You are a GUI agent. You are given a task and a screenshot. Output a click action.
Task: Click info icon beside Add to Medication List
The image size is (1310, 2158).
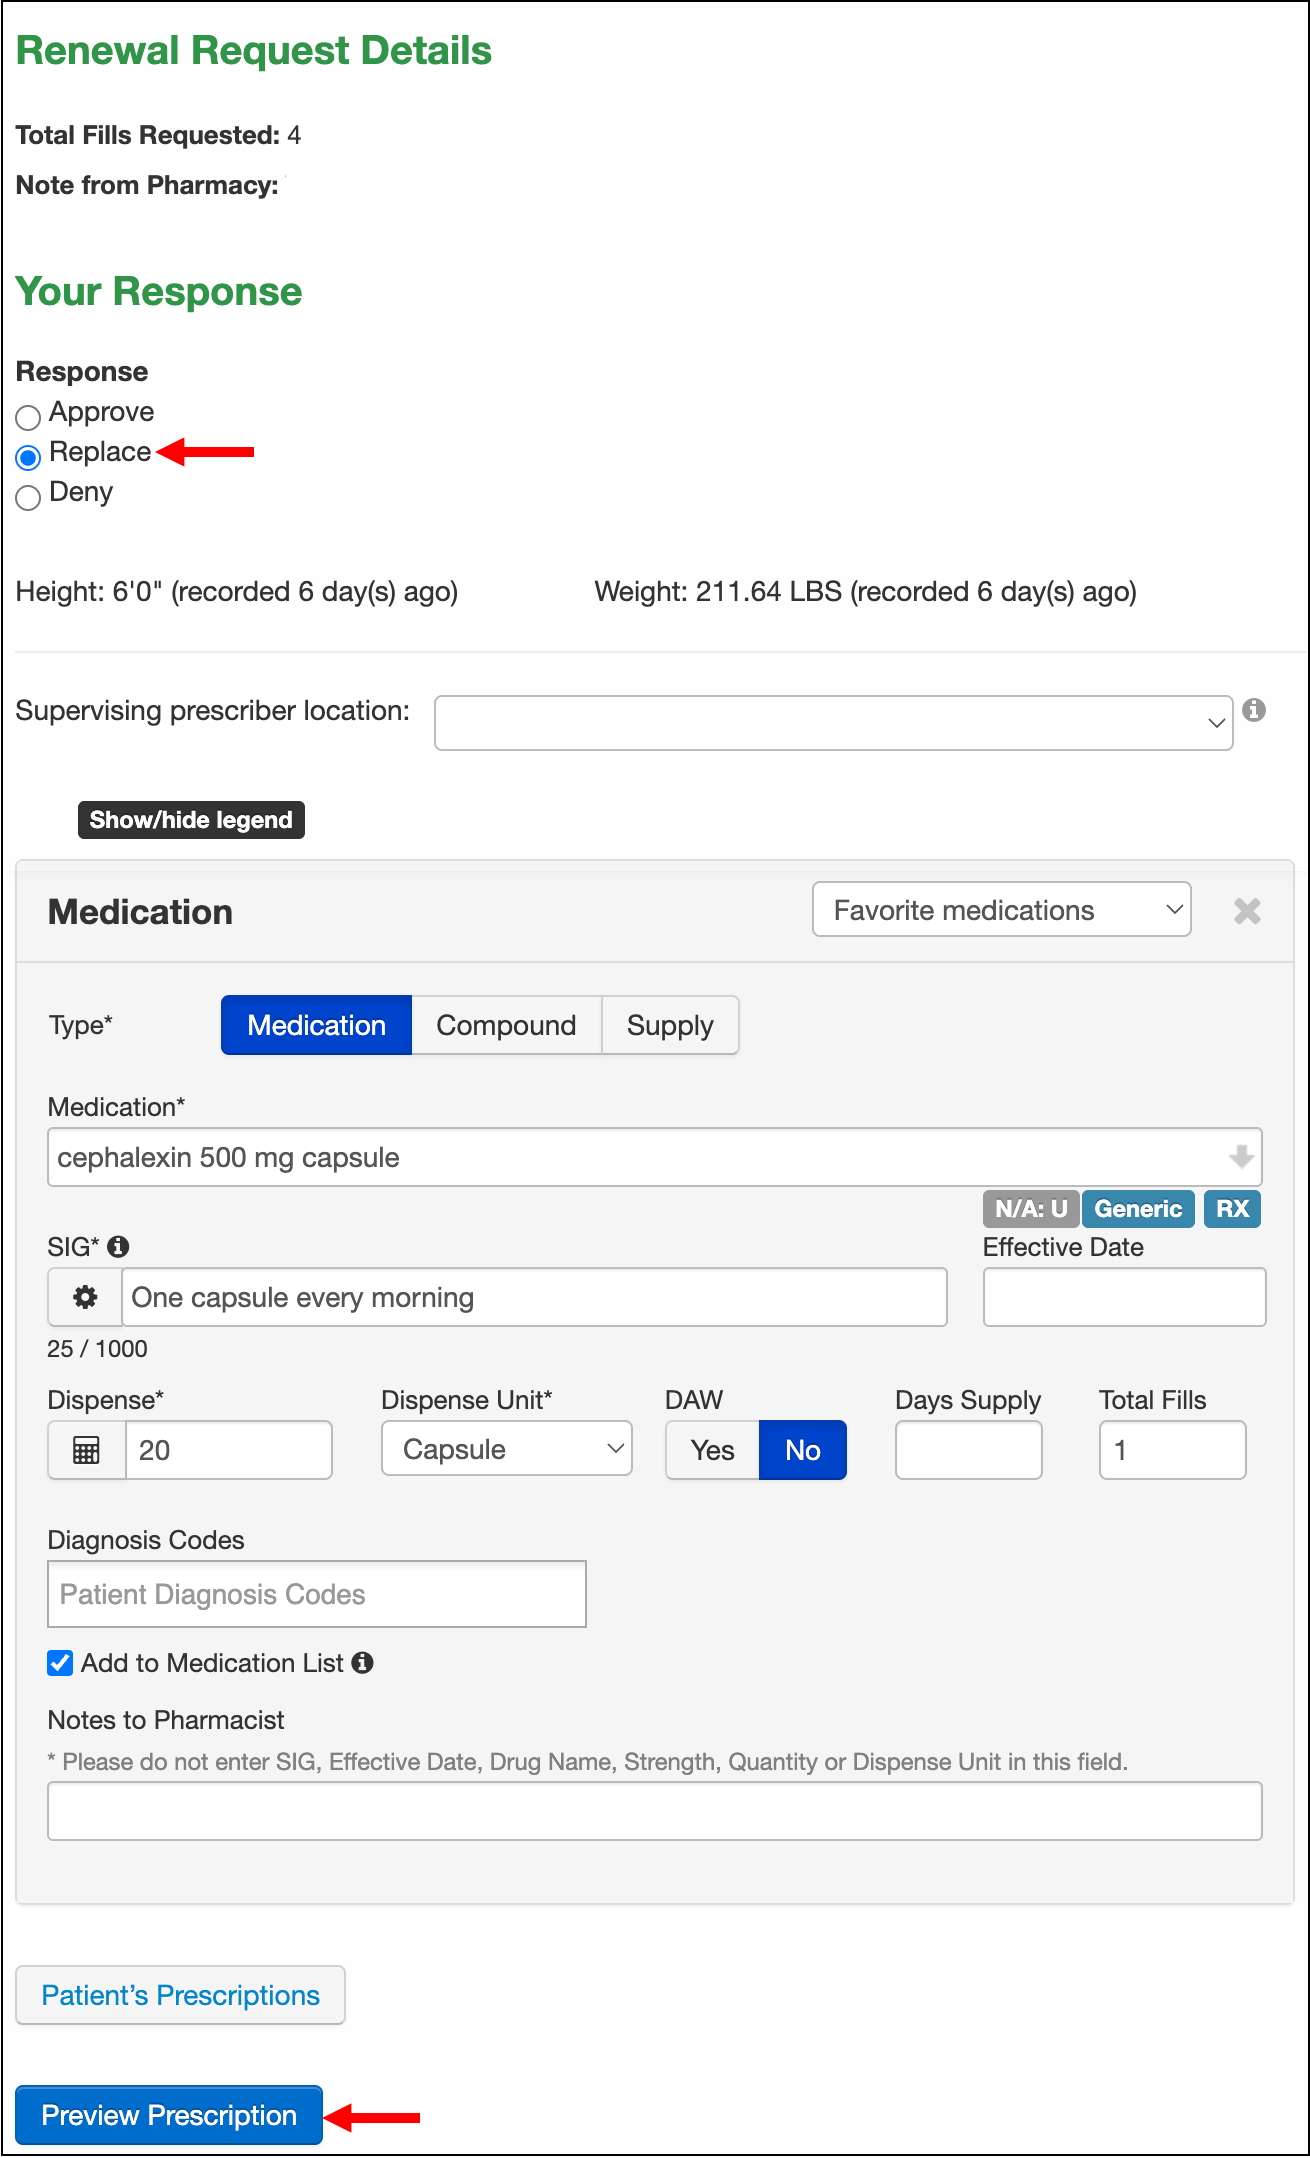point(363,1663)
